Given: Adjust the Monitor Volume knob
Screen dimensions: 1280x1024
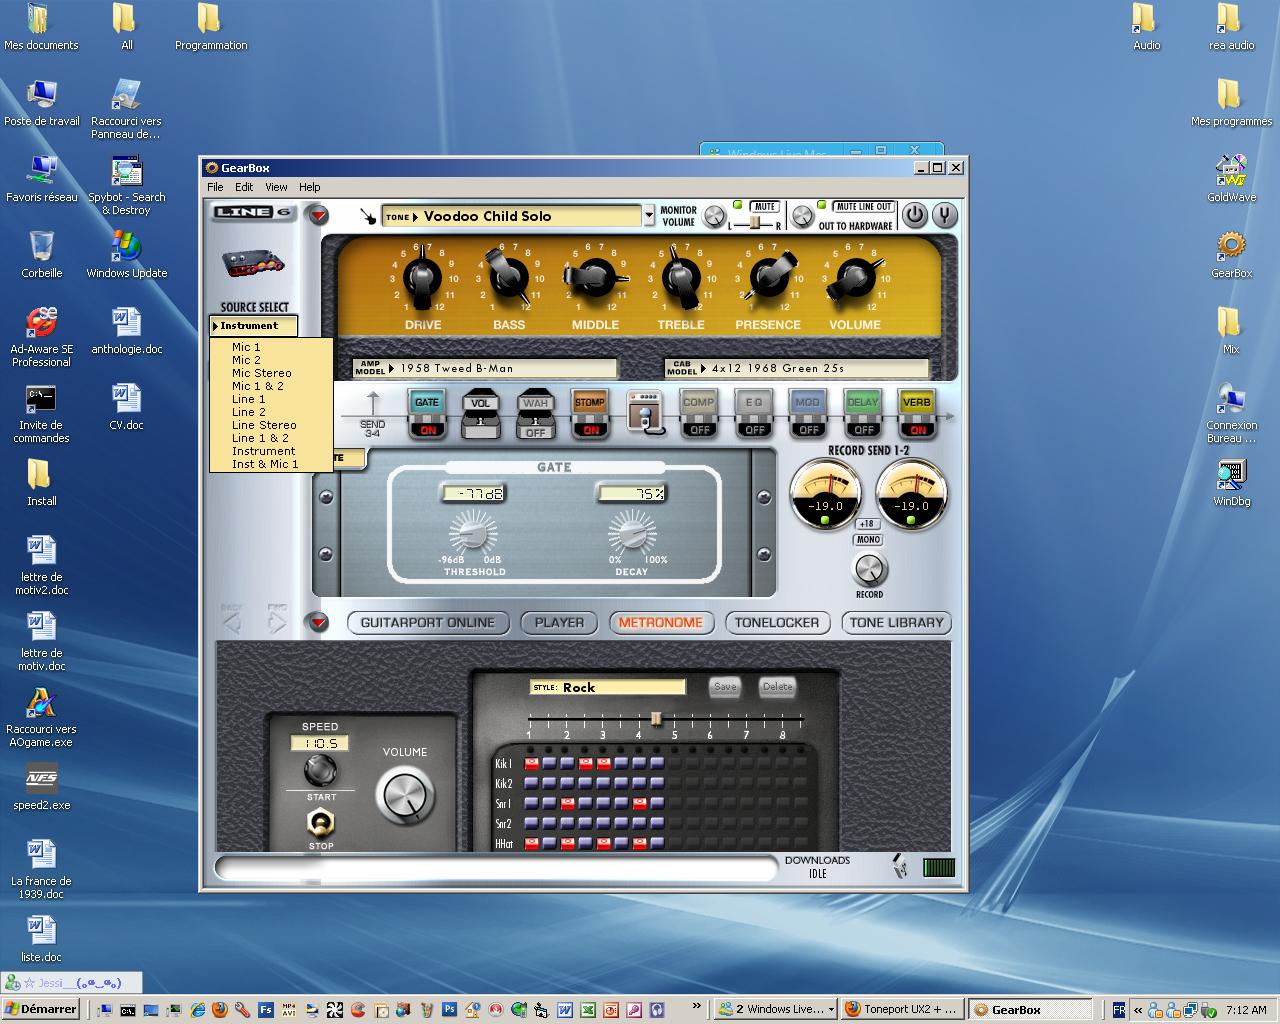Looking at the screenshot, I should [713, 216].
